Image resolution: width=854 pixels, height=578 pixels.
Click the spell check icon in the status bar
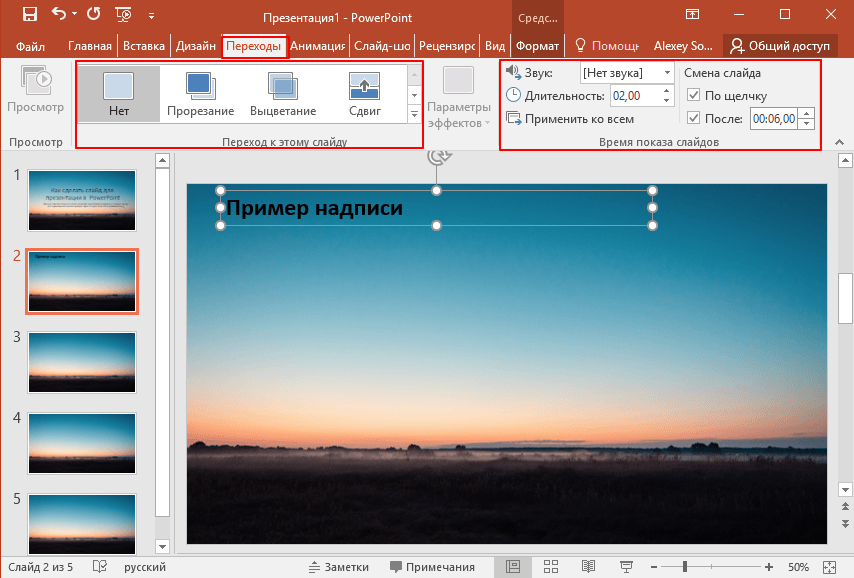coord(100,567)
